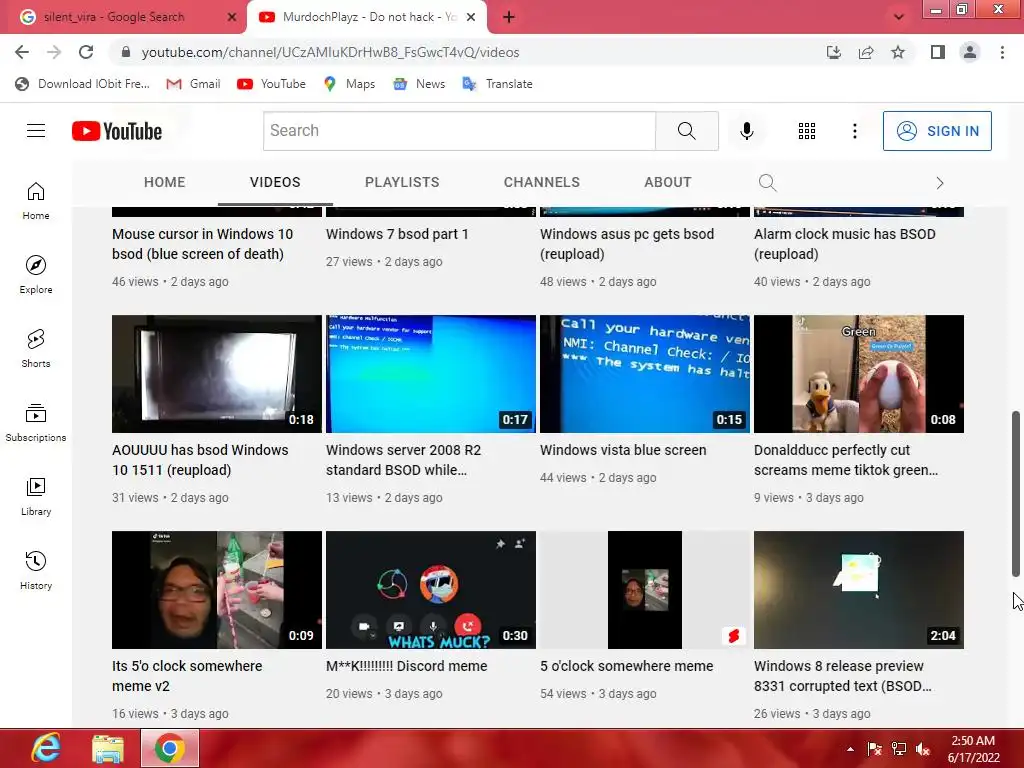Click the muted volume tray icon
The height and width of the screenshot is (768, 1024).
click(923, 749)
